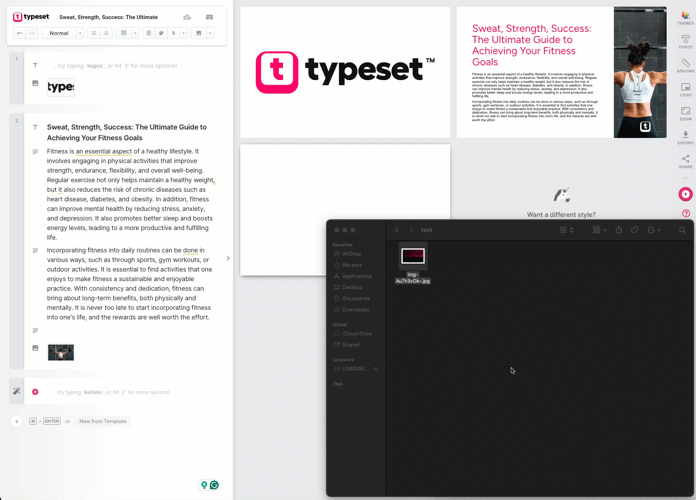Screen dimensions: 696x500
Task: Select the fitness guide slide preview
Action: [562, 72]
